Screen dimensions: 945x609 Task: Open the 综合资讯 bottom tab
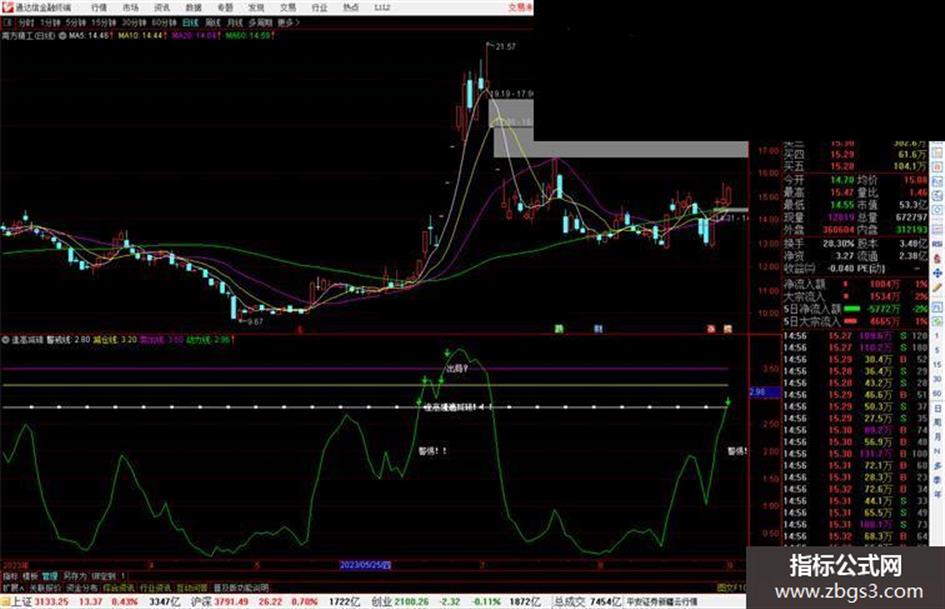pyautogui.click(x=118, y=587)
